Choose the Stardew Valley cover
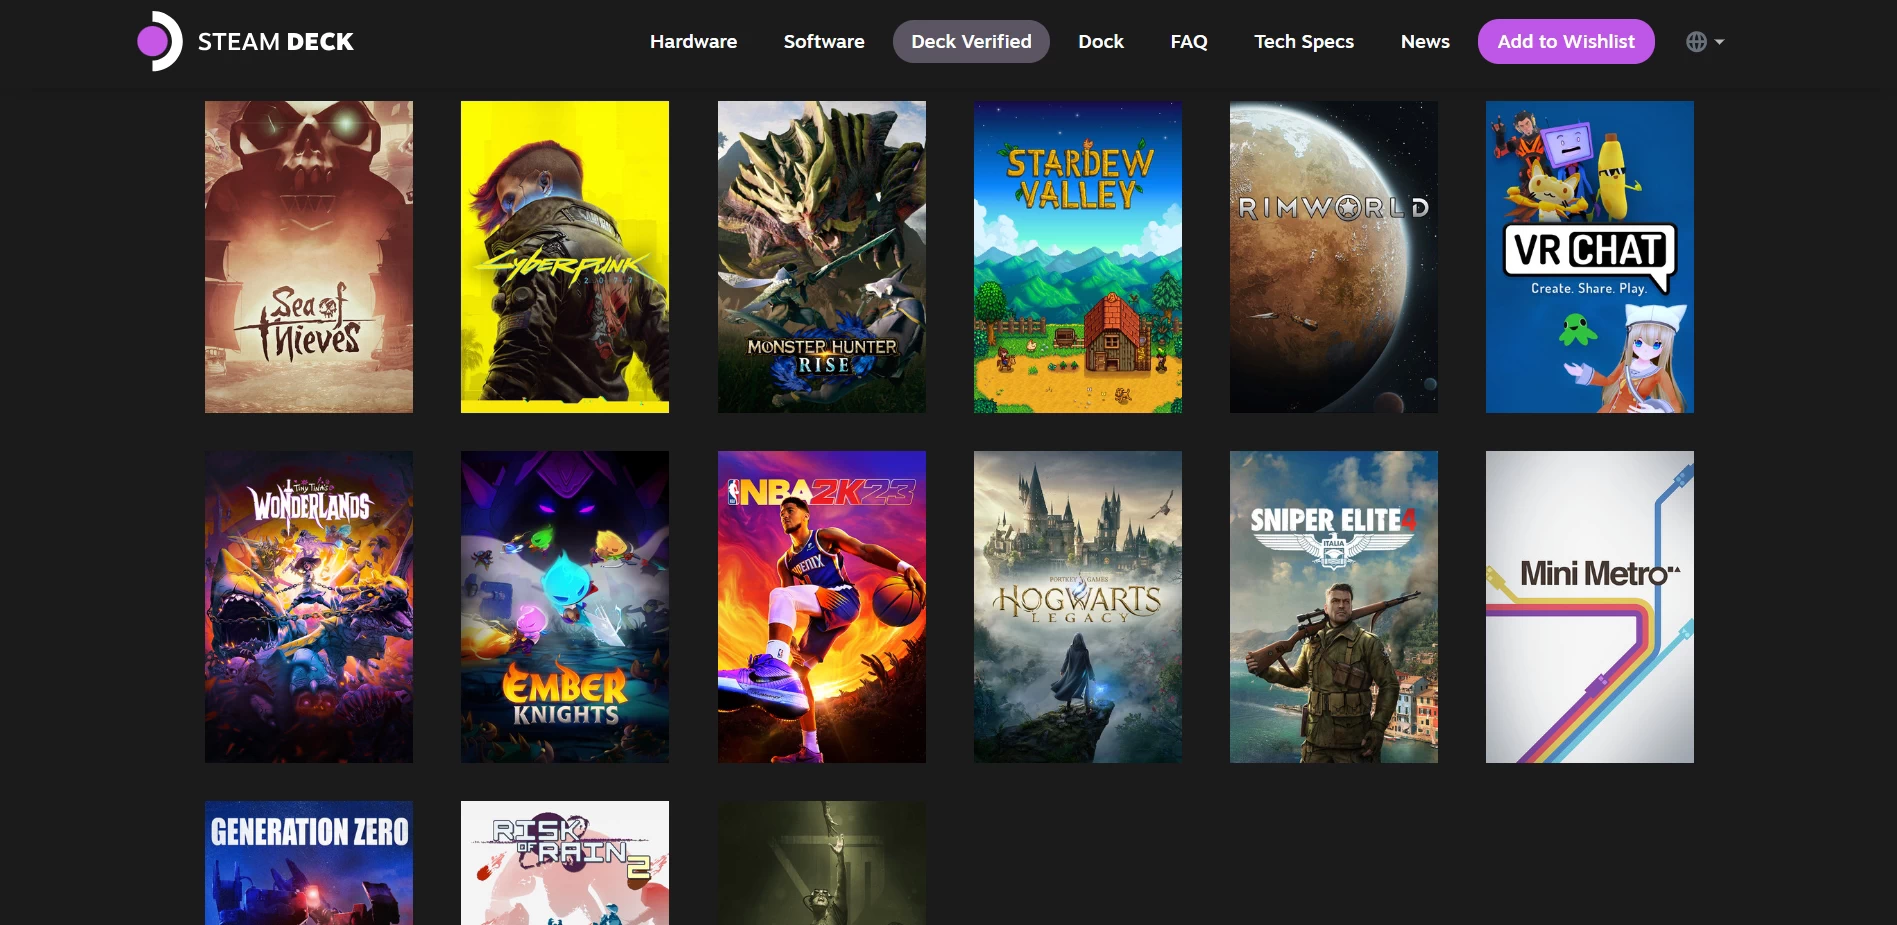Image resolution: width=1897 pixels, height=925 pixels. [x=1078, y=257]
